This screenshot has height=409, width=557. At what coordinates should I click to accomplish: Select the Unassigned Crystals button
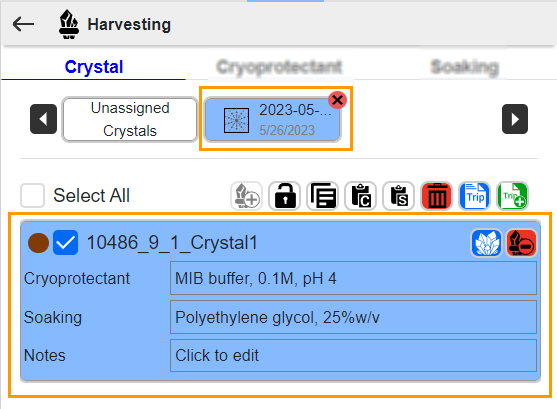(x=130, y=119)
